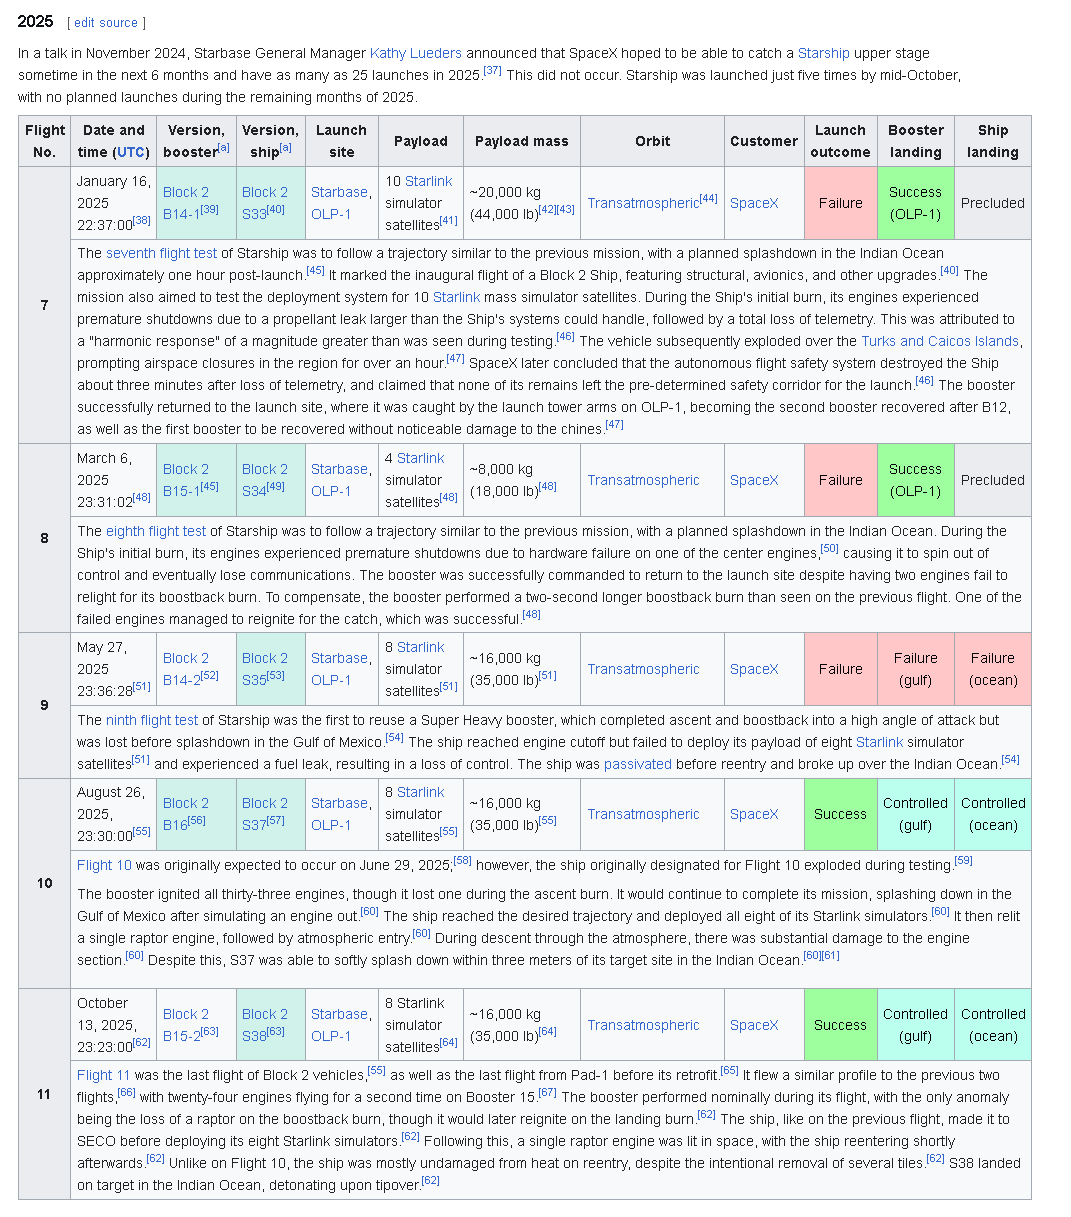The height and width of the screenshot is (1217, 1071).
Task: Open citation [58] after June 29, 2025
Action: click(462, 861)
